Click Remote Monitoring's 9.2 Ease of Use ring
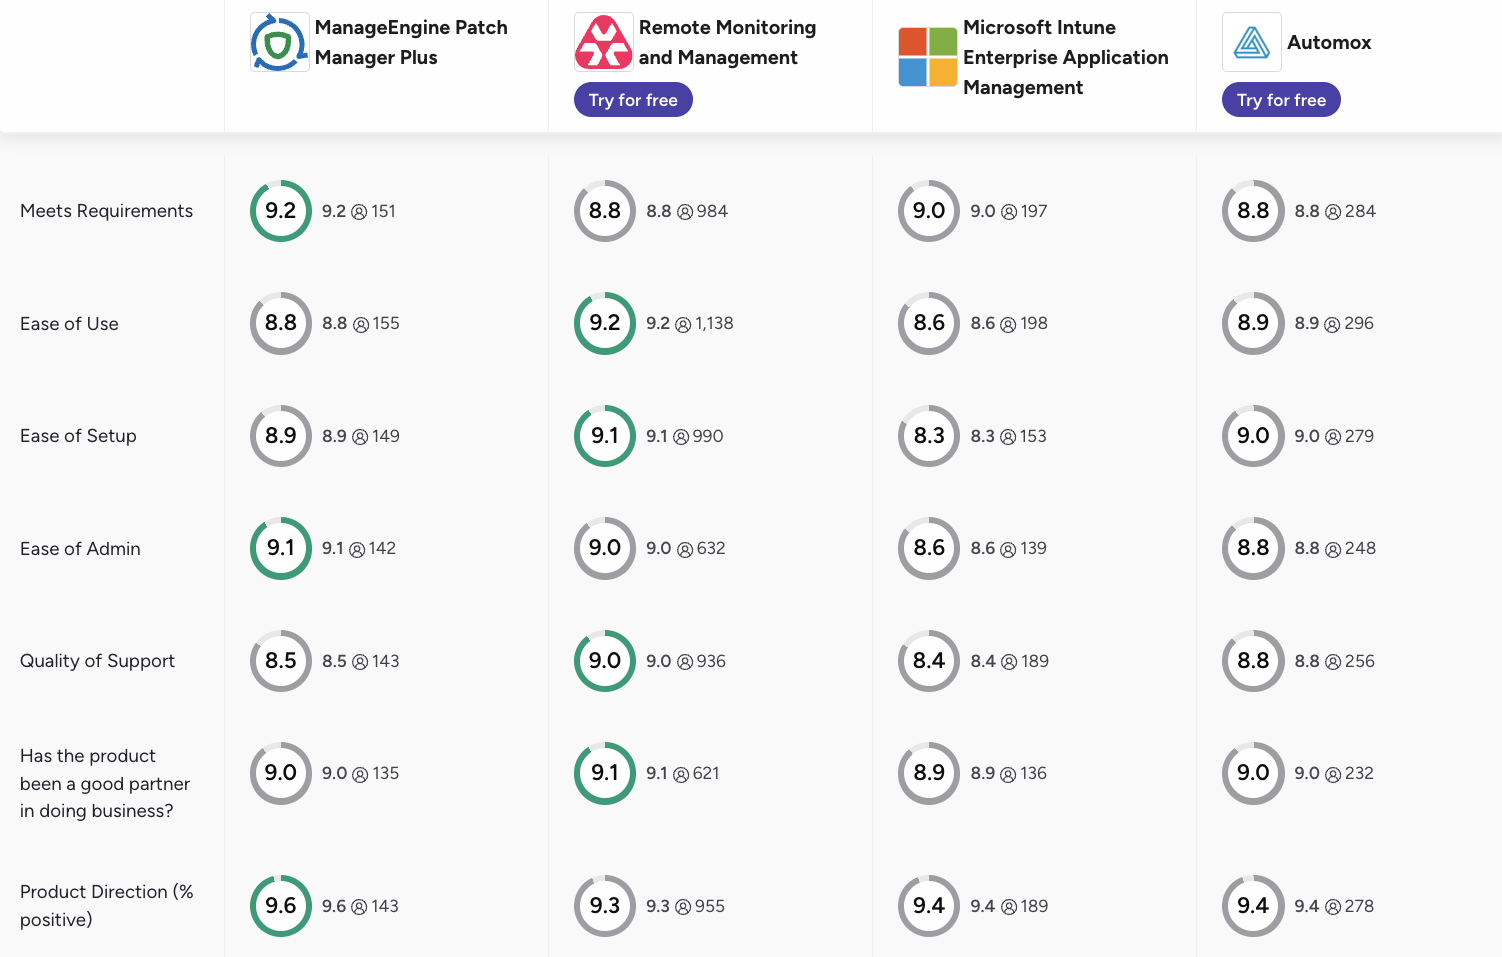 (x=605, y=323)
